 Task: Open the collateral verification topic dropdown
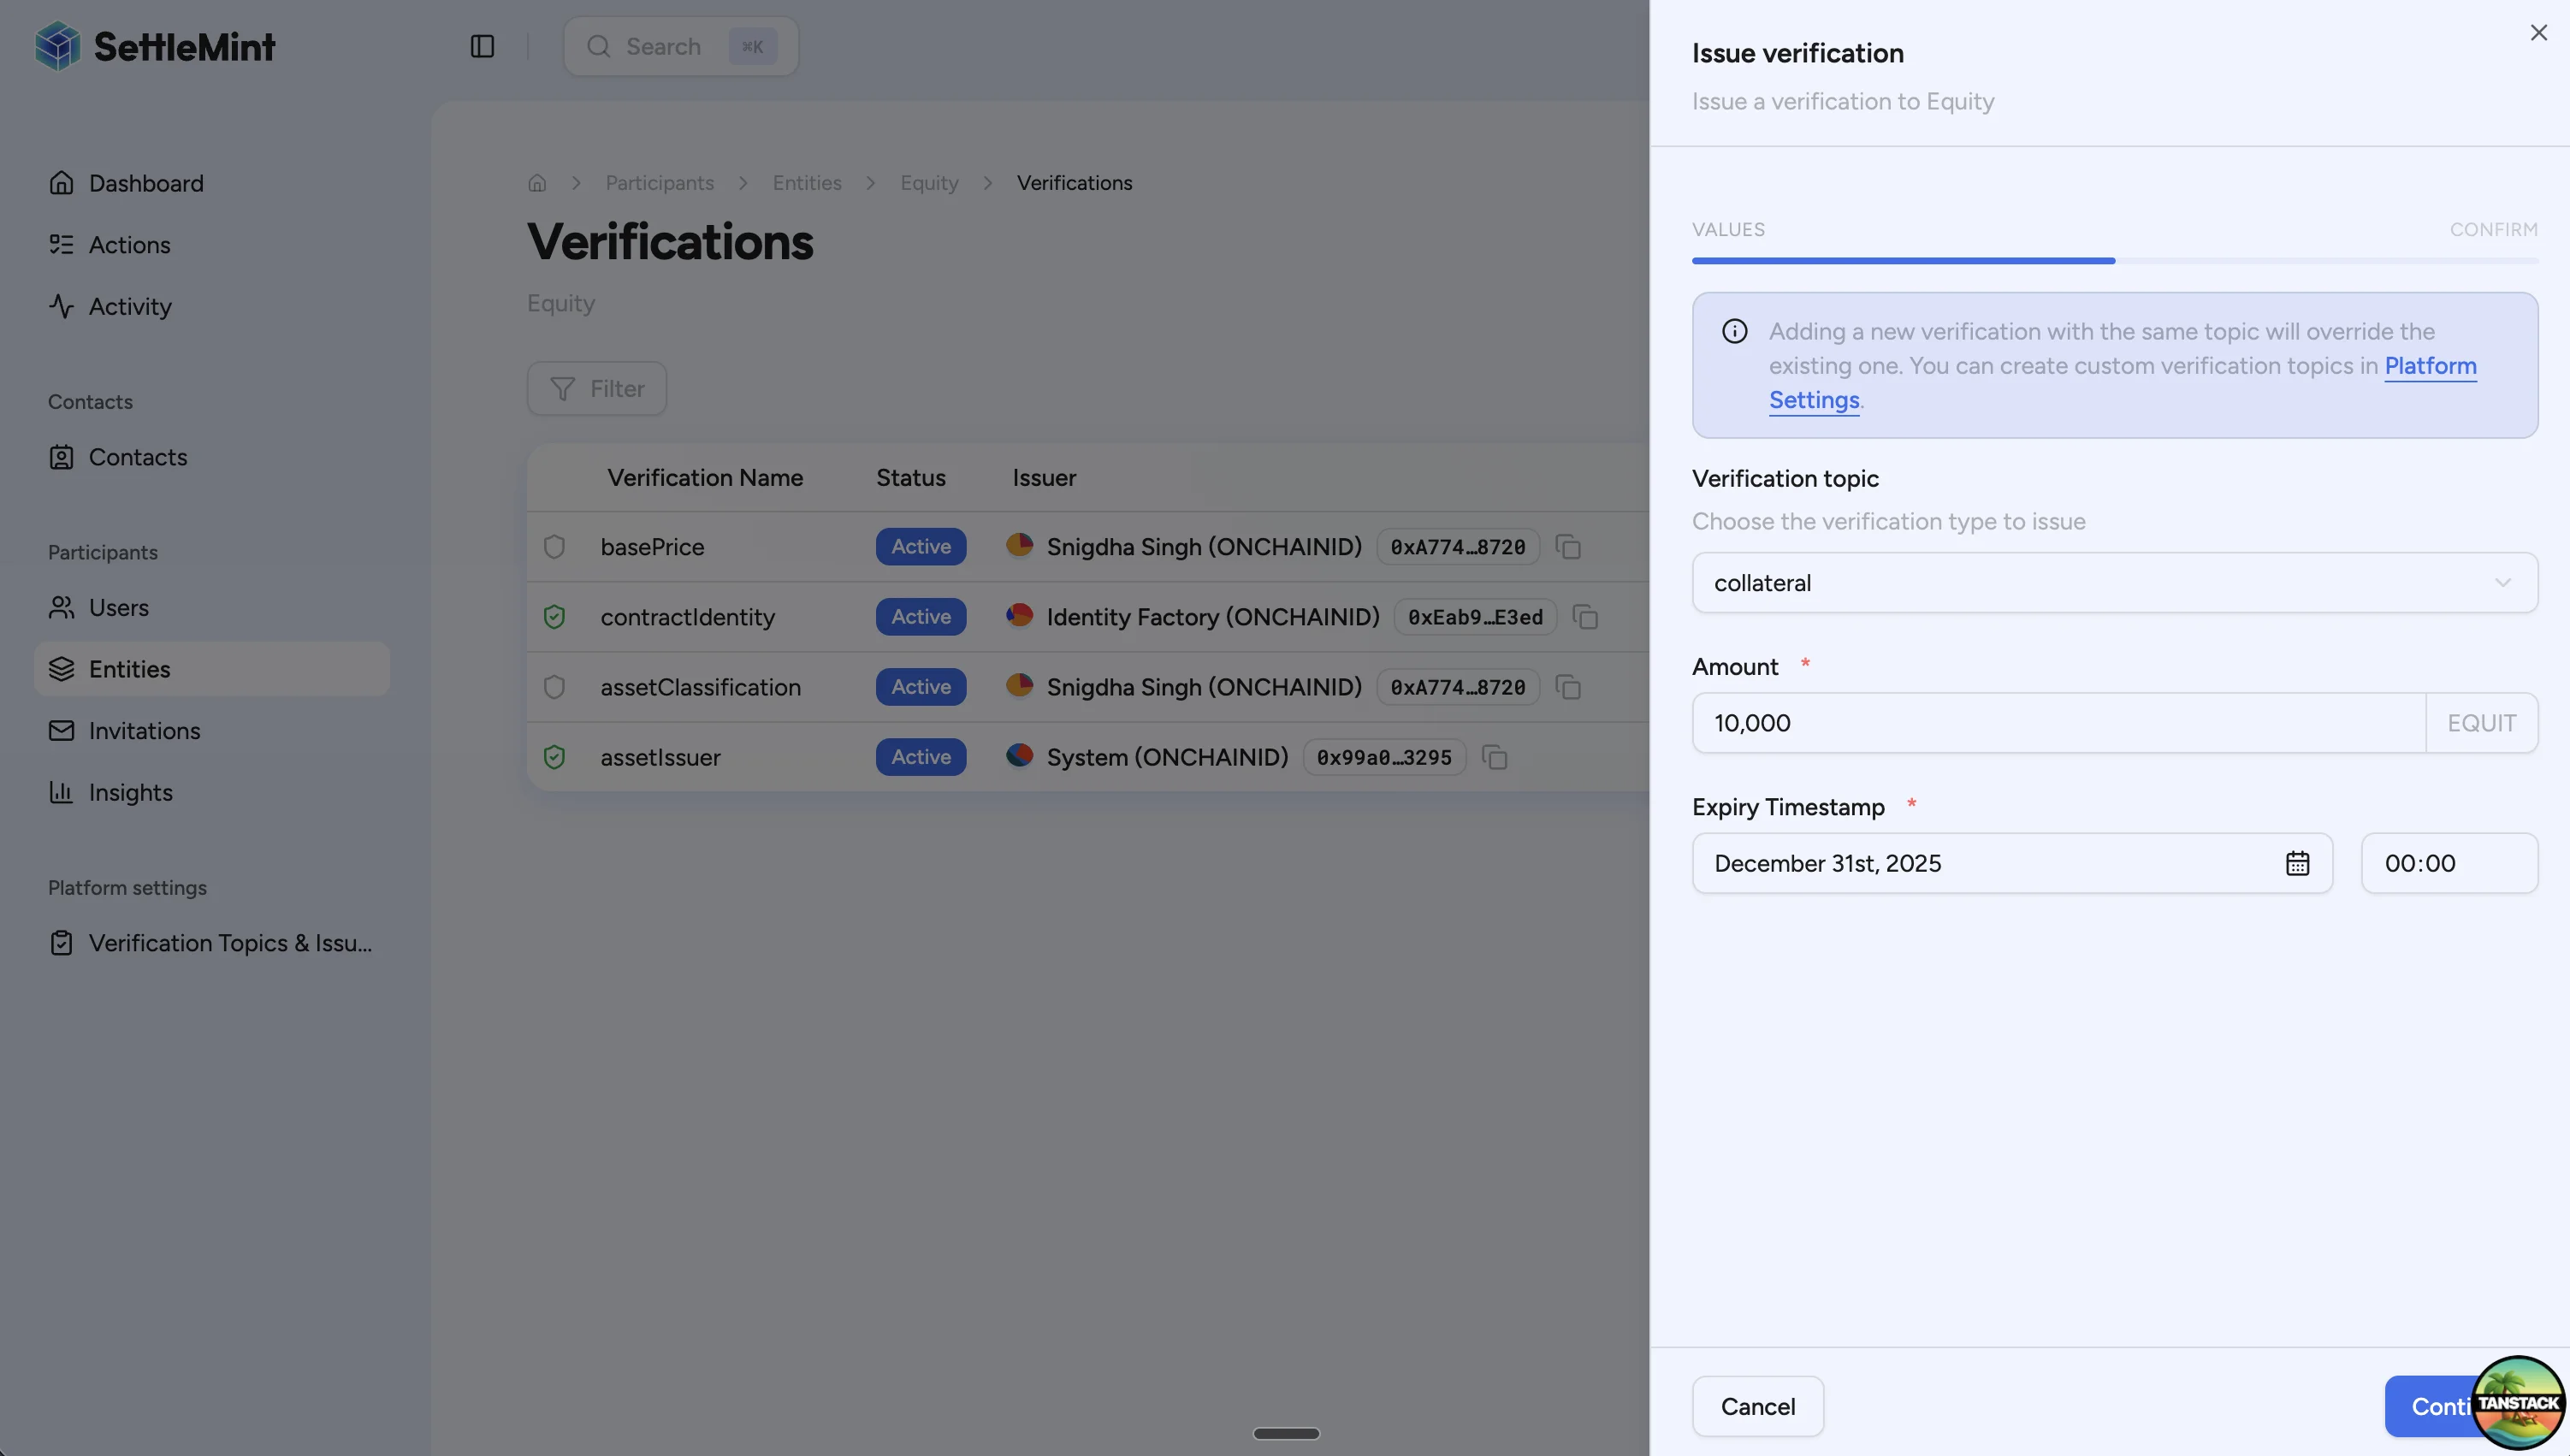click(2112, 583)
